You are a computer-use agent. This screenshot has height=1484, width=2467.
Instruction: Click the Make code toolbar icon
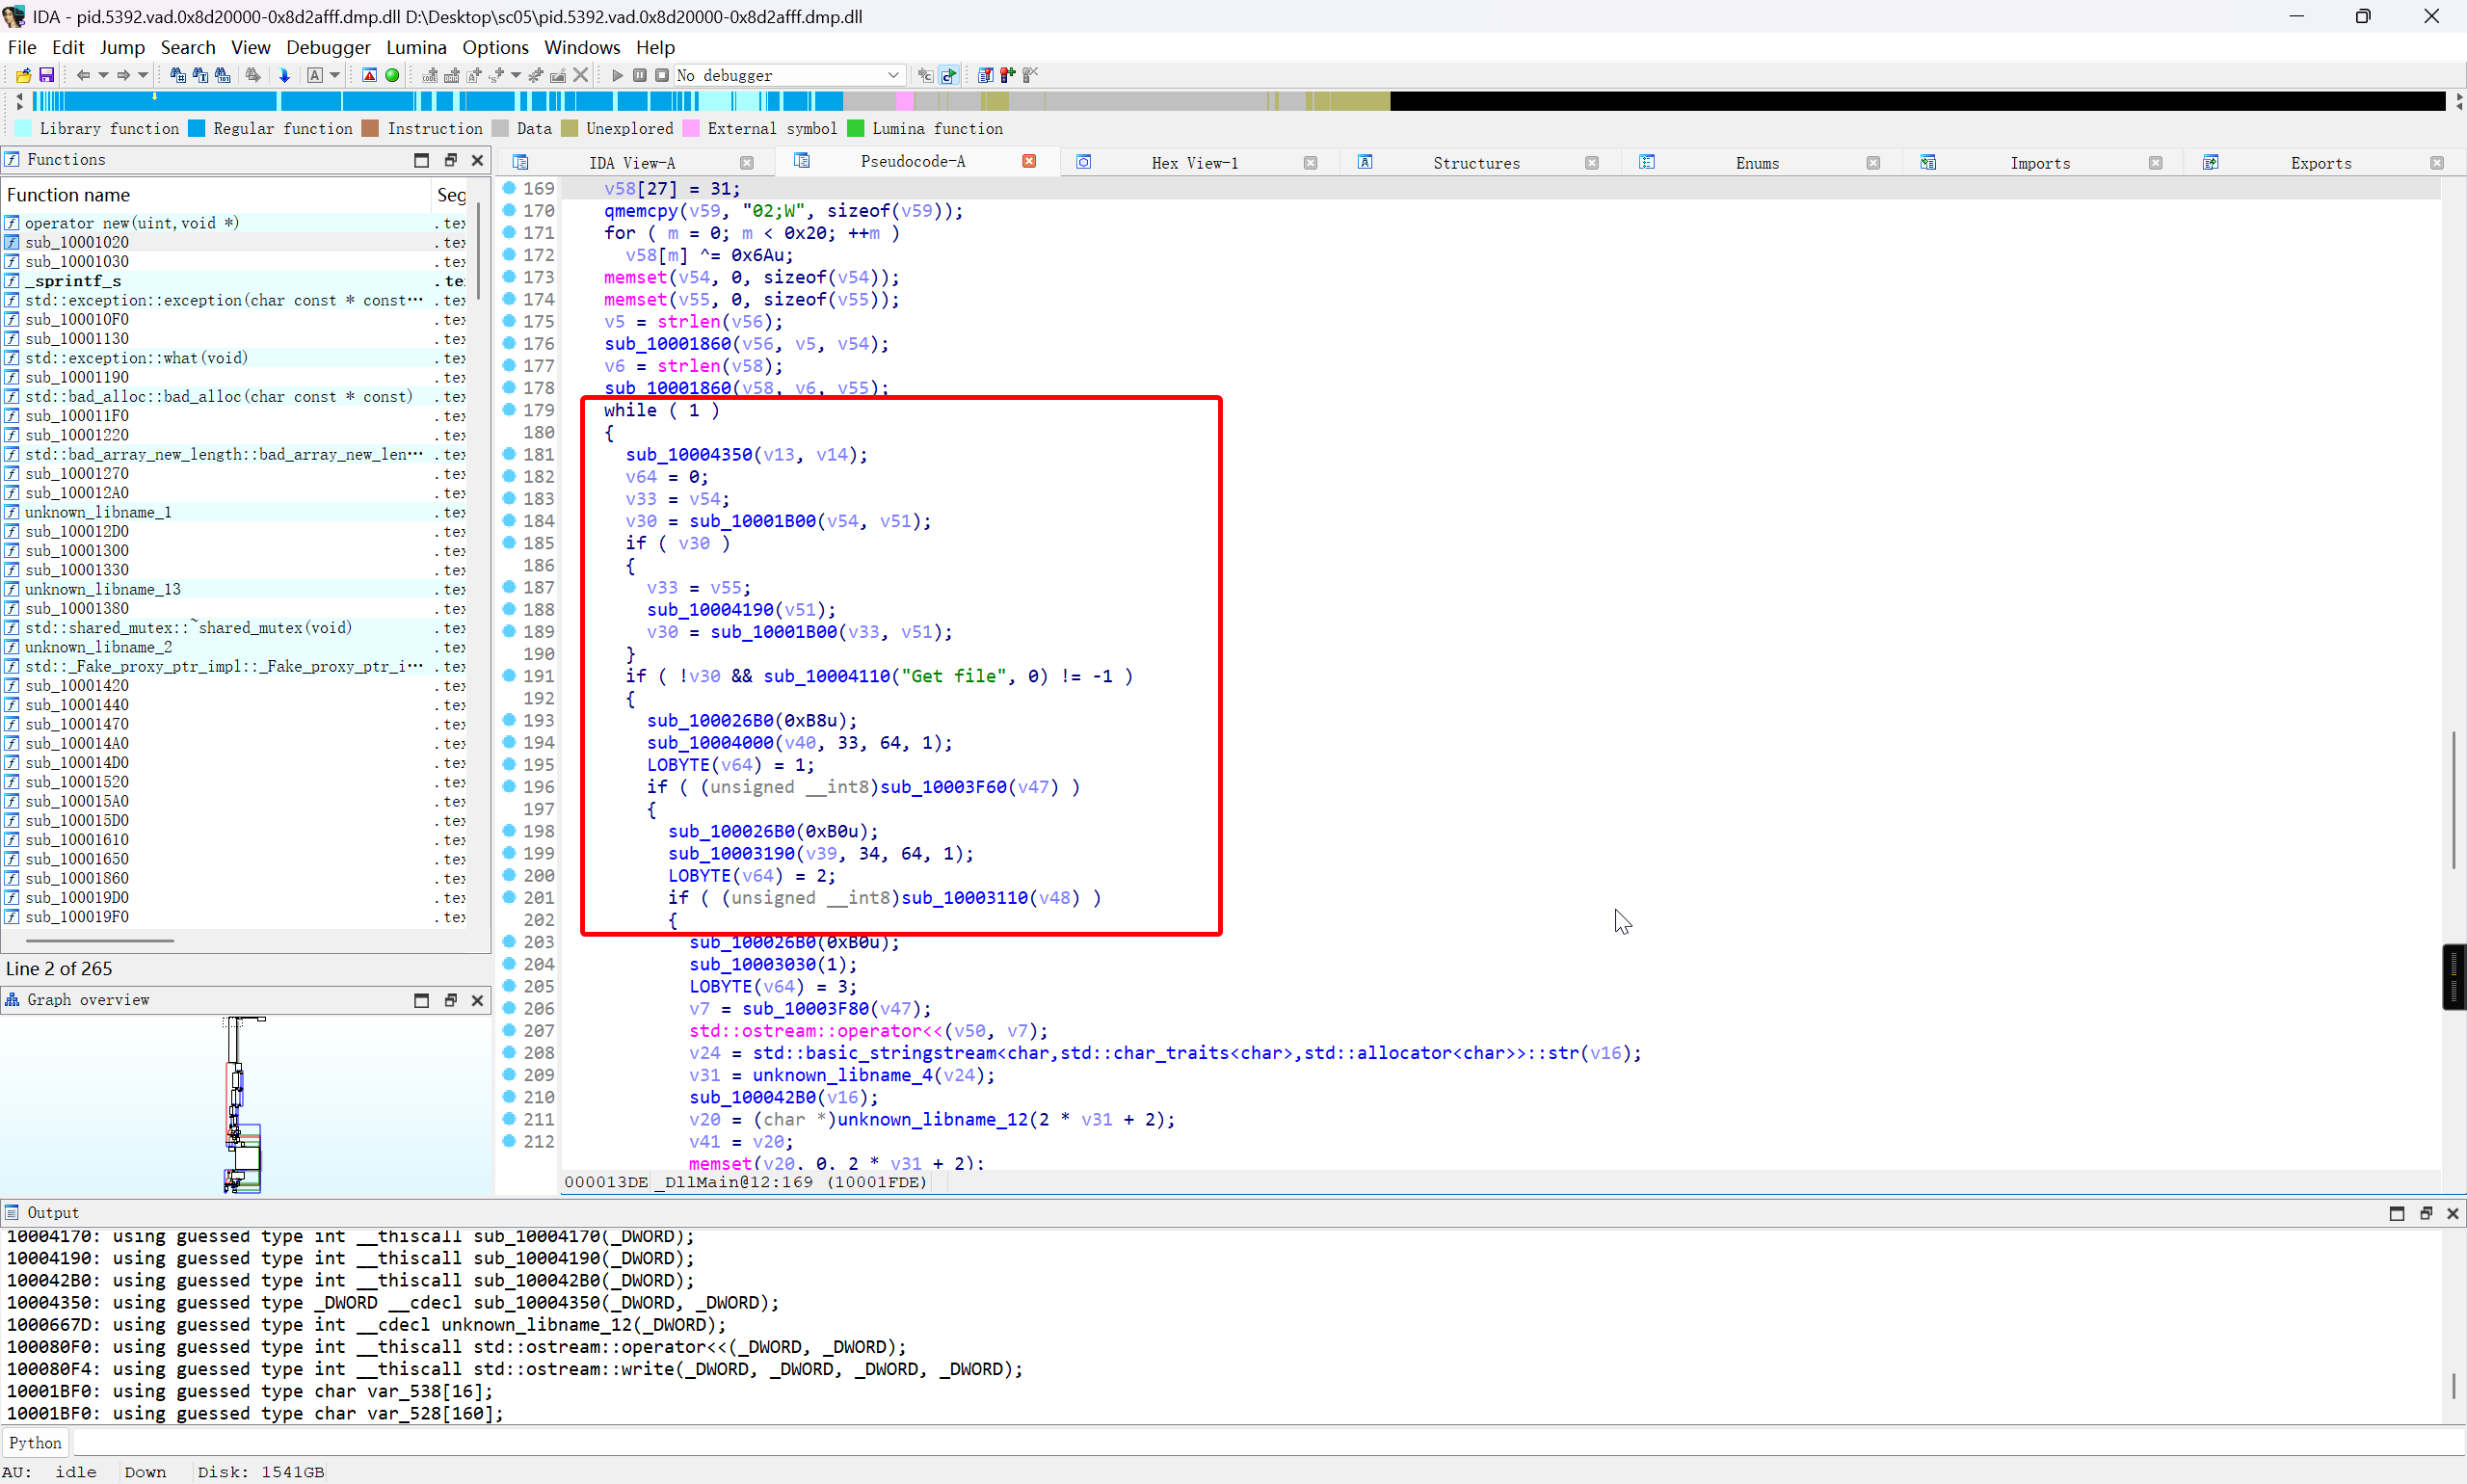430,75
